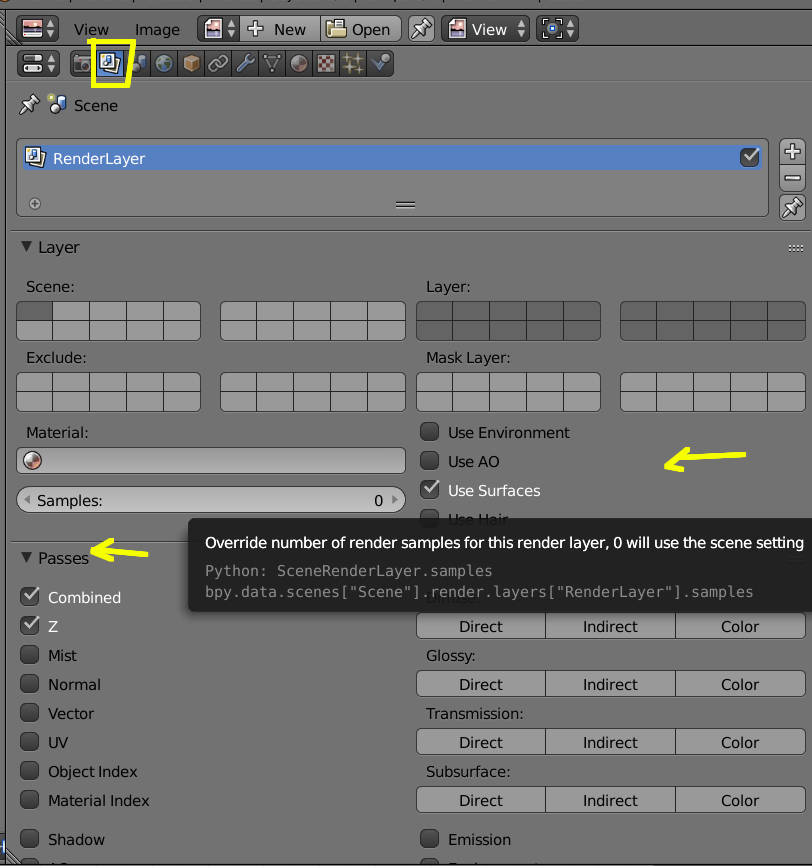Image resolution: width=812 pixels, height=866 pixels.
Task: Toggle Subsurface Direct pass
Action: coord(481,800)
